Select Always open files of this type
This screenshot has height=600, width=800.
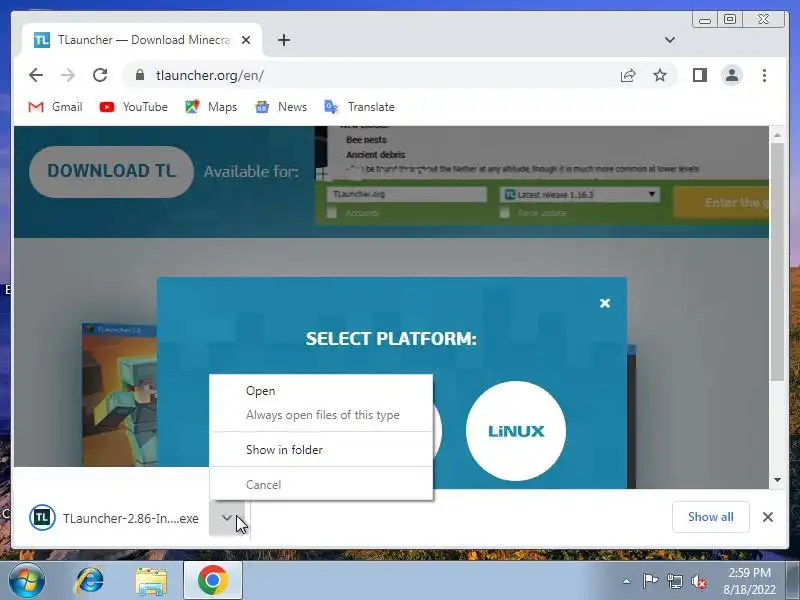(321, 415)
